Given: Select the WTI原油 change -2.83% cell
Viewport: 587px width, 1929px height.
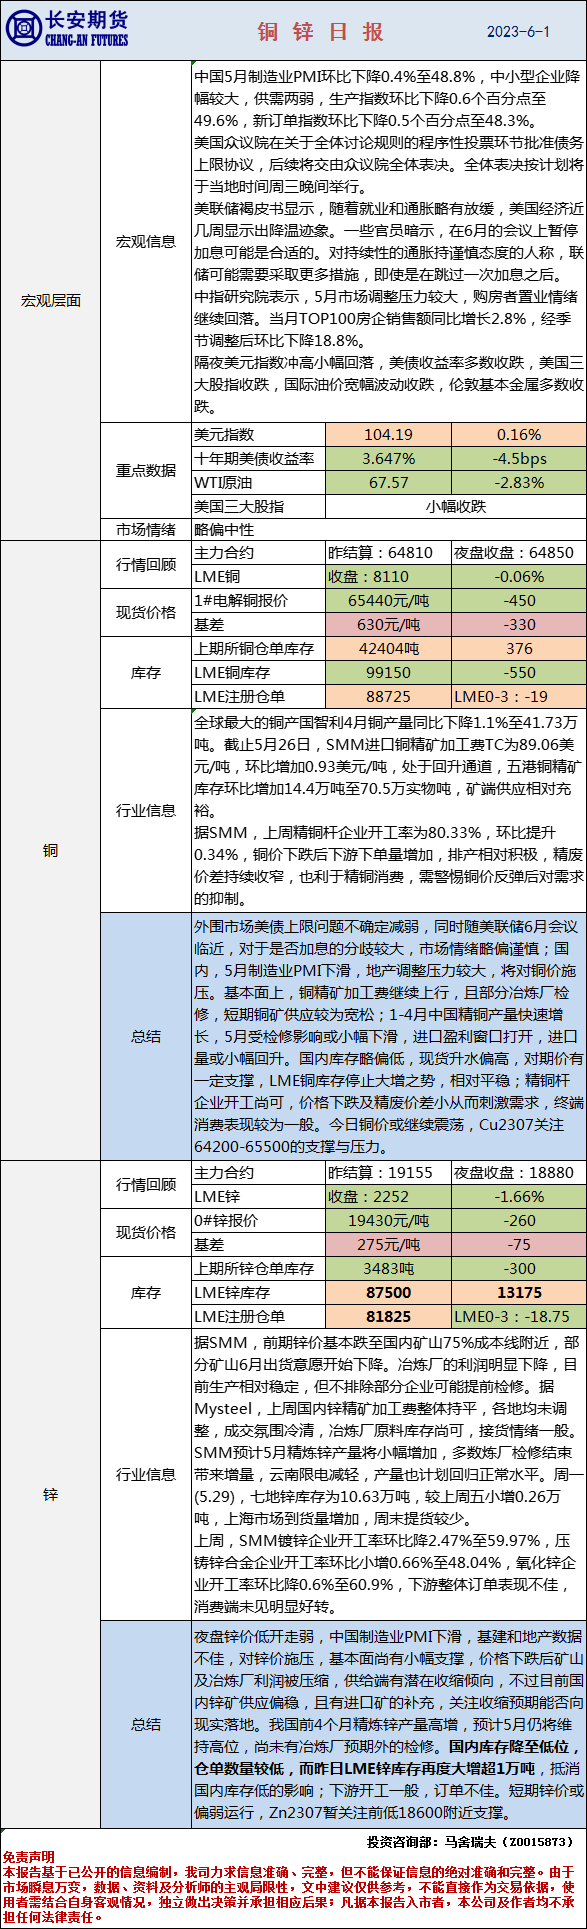Looking at the screenshot, I should point(519,482).
